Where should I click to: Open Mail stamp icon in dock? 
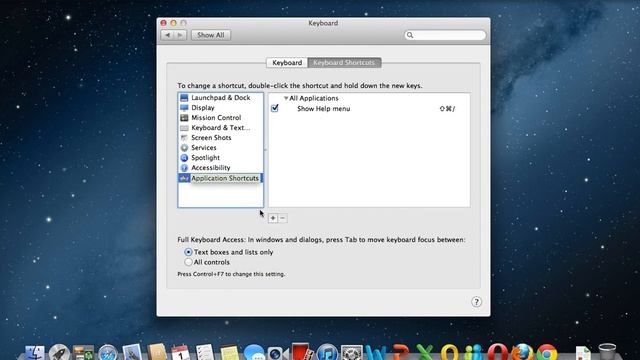tap(132, 353)
